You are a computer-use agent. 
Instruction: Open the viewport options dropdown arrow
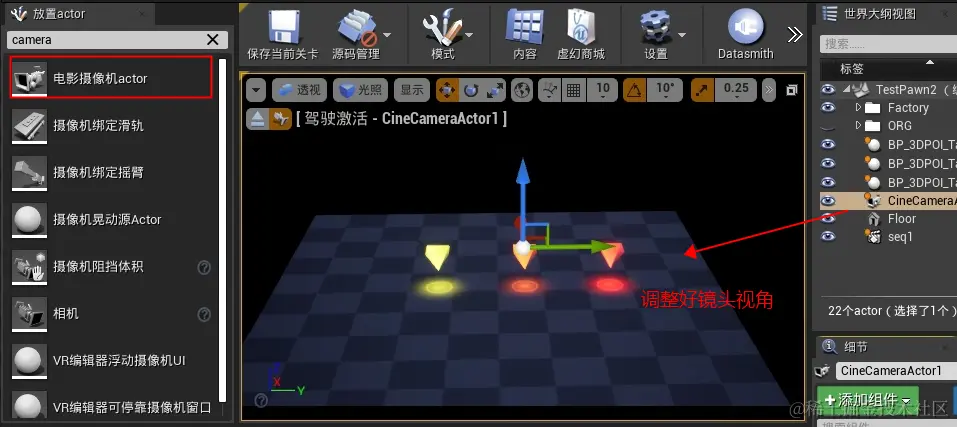256,90
